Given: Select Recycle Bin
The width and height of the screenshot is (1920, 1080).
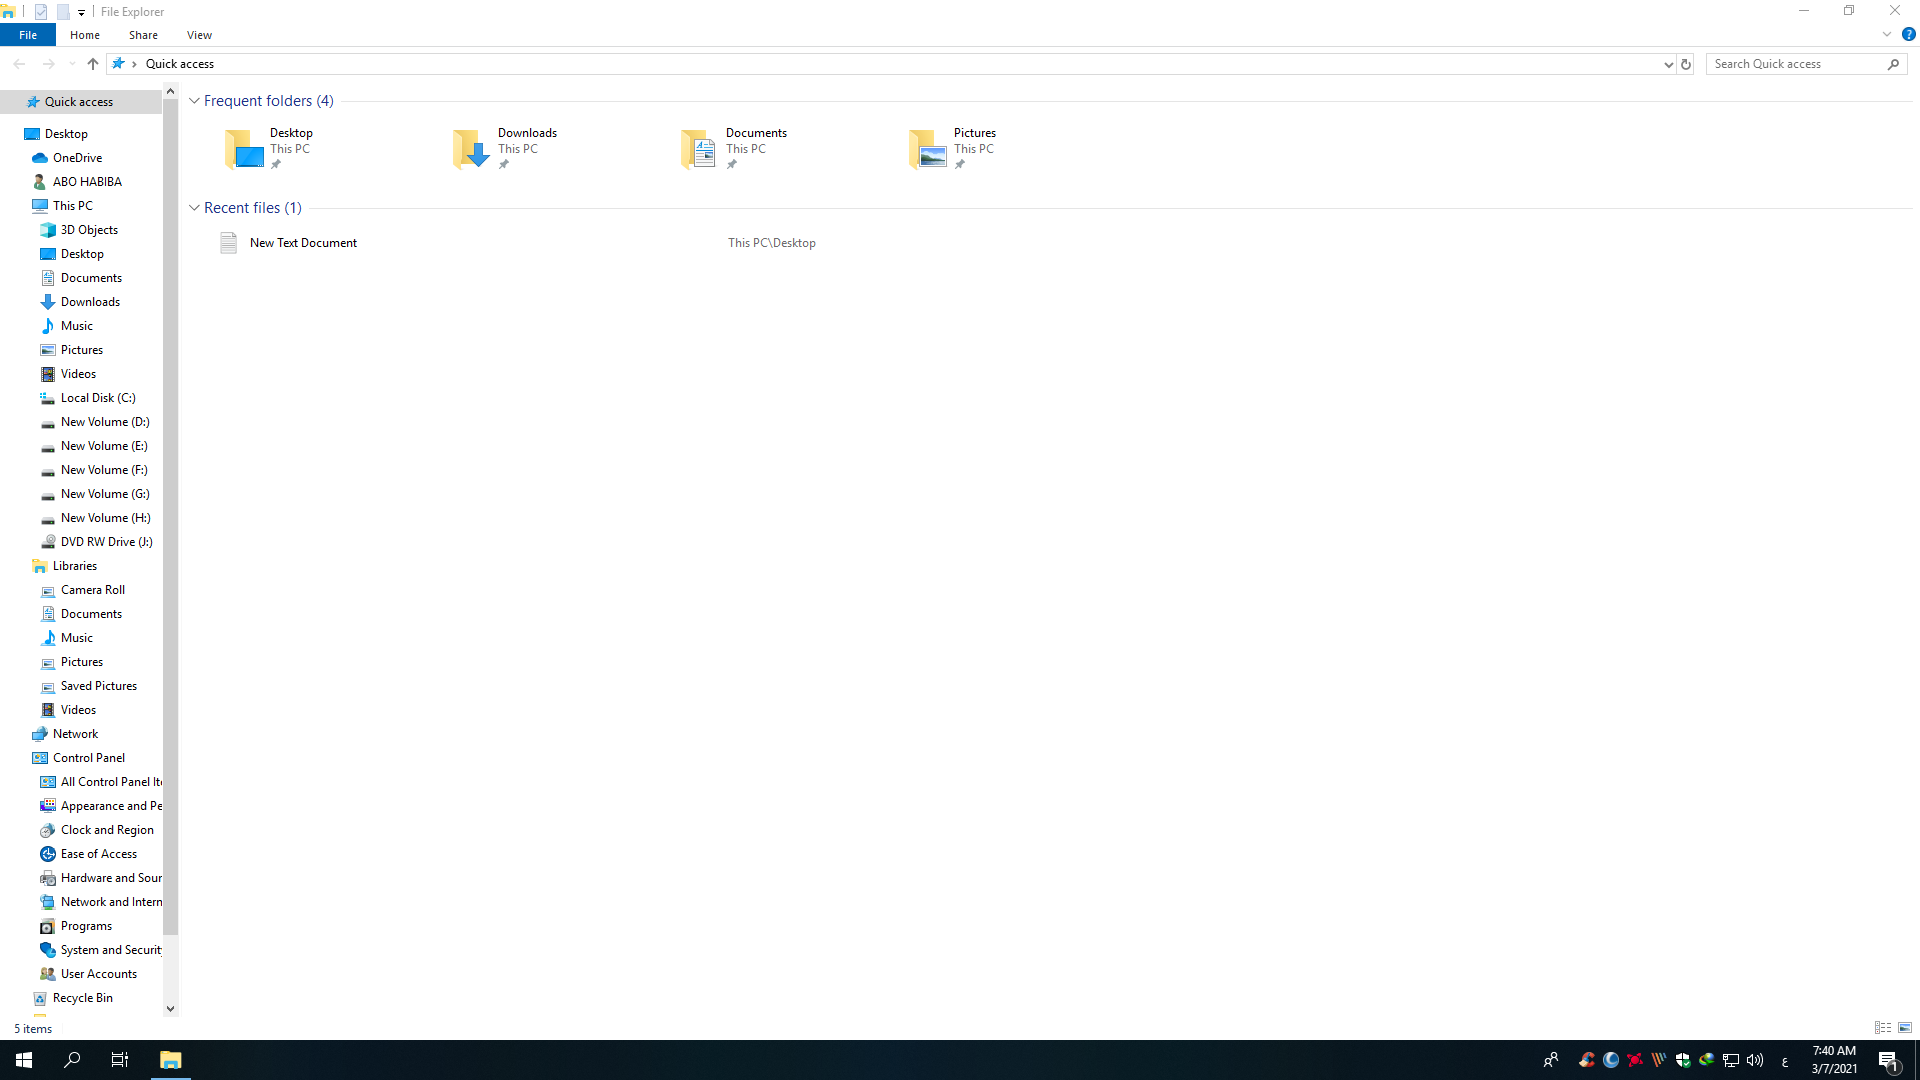Looking at the screenshot, I should tap(82, 998).
